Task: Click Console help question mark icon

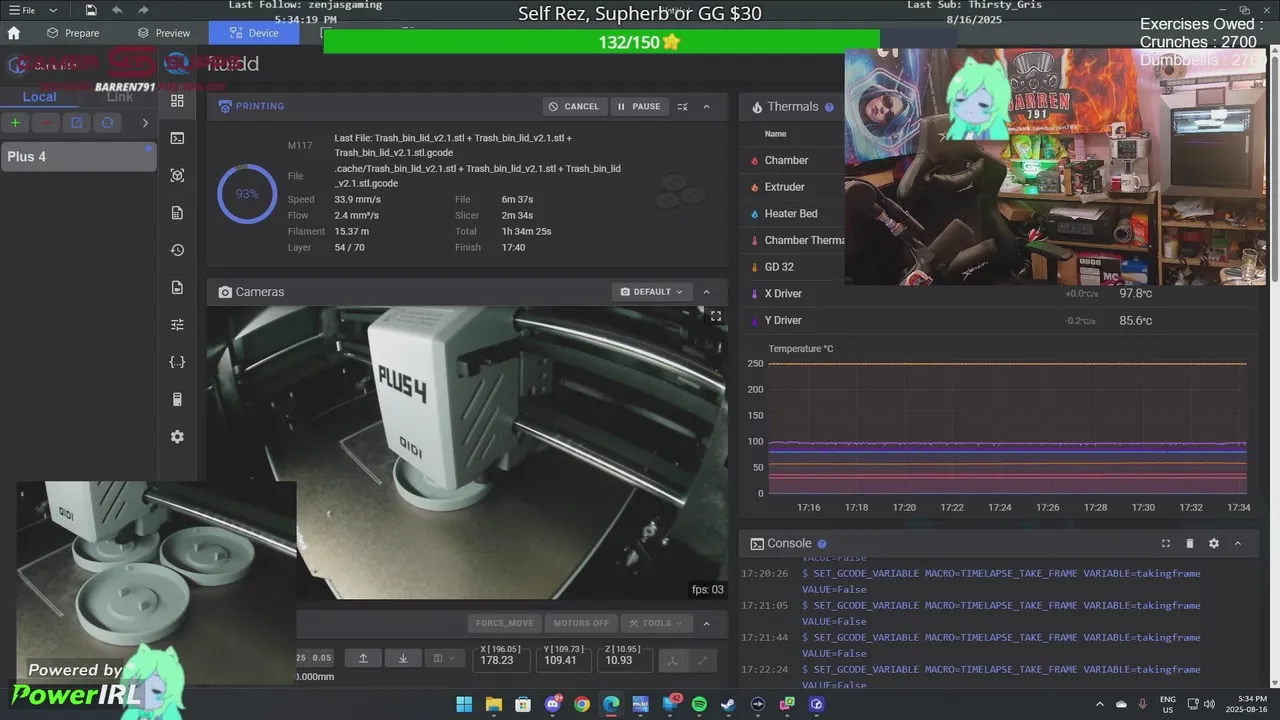Action: (x=822, y=544)
